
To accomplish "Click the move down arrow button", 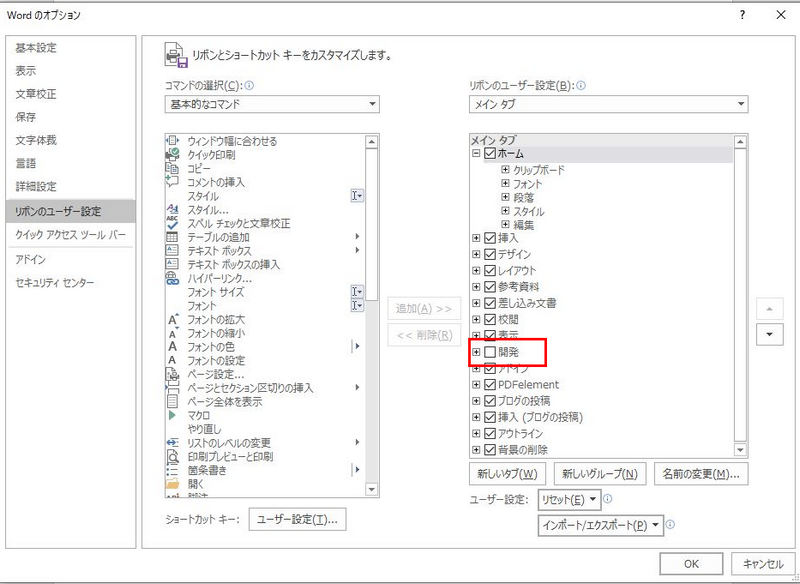I will tap(769, 335).
